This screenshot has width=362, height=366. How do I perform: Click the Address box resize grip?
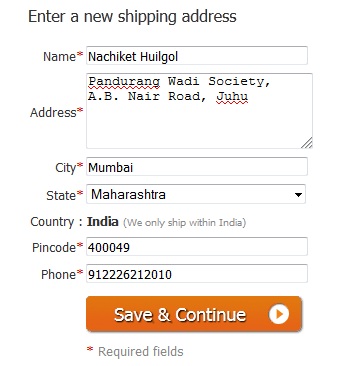click(x=307, y=143)
